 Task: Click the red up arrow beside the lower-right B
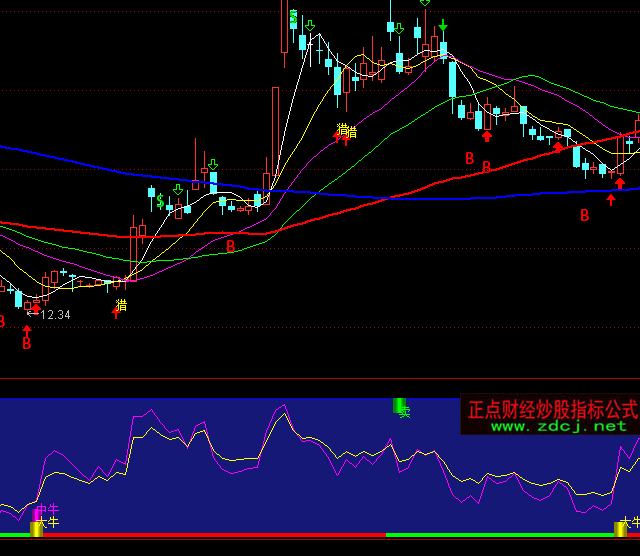click(x=610, y=199)
